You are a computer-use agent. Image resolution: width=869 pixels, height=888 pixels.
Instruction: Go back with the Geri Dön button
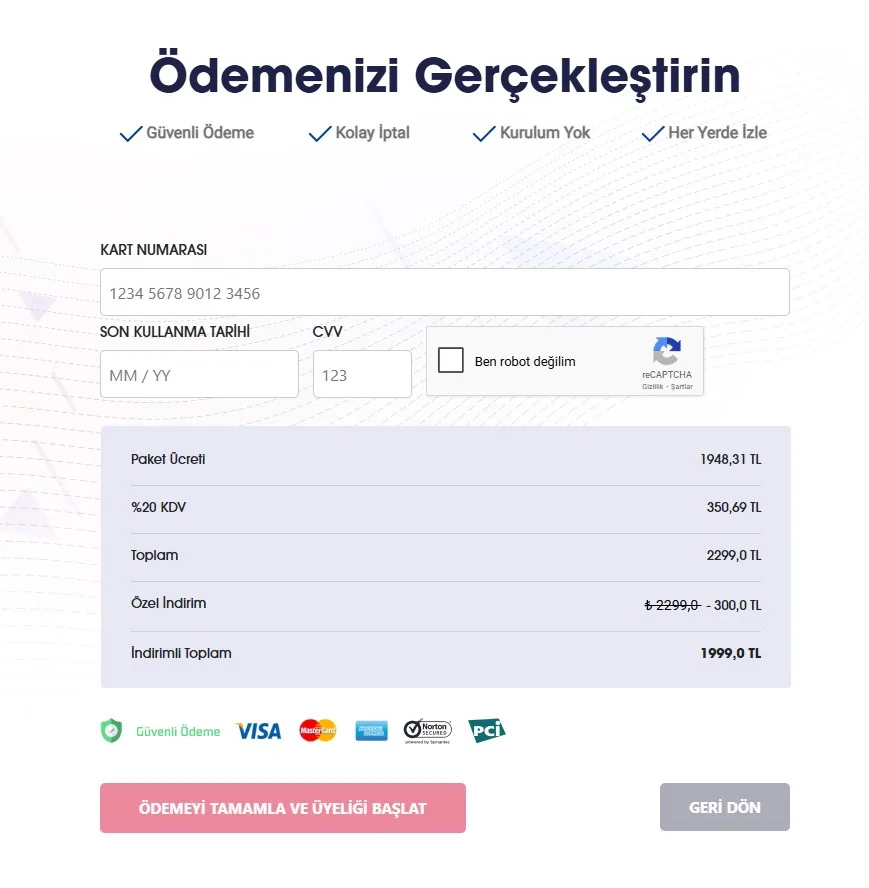coord(724,807)
